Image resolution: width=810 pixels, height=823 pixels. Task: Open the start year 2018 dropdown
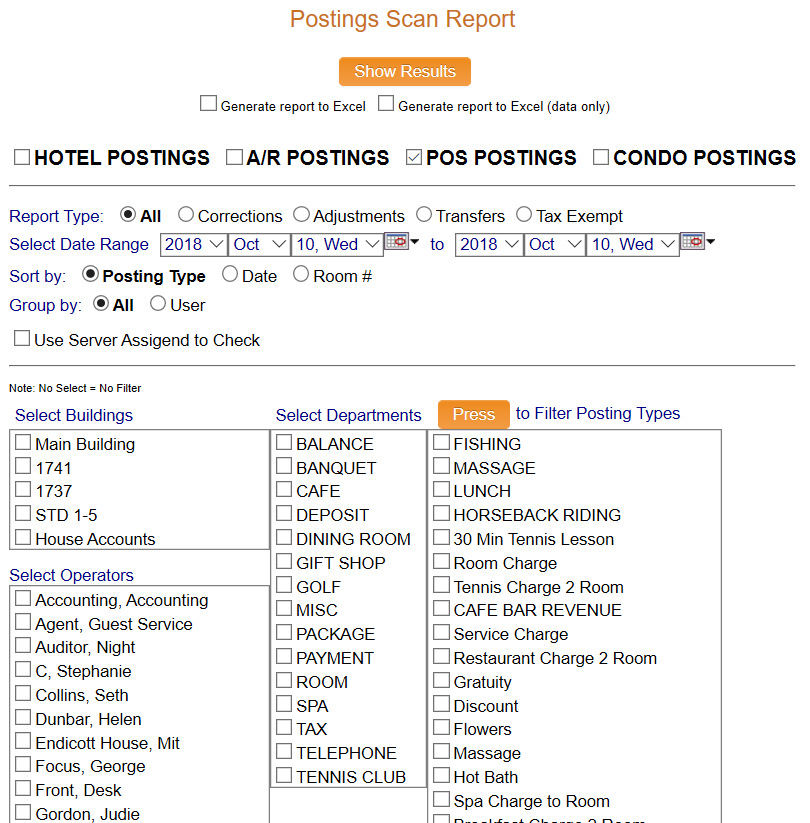[x=193, y=244]
